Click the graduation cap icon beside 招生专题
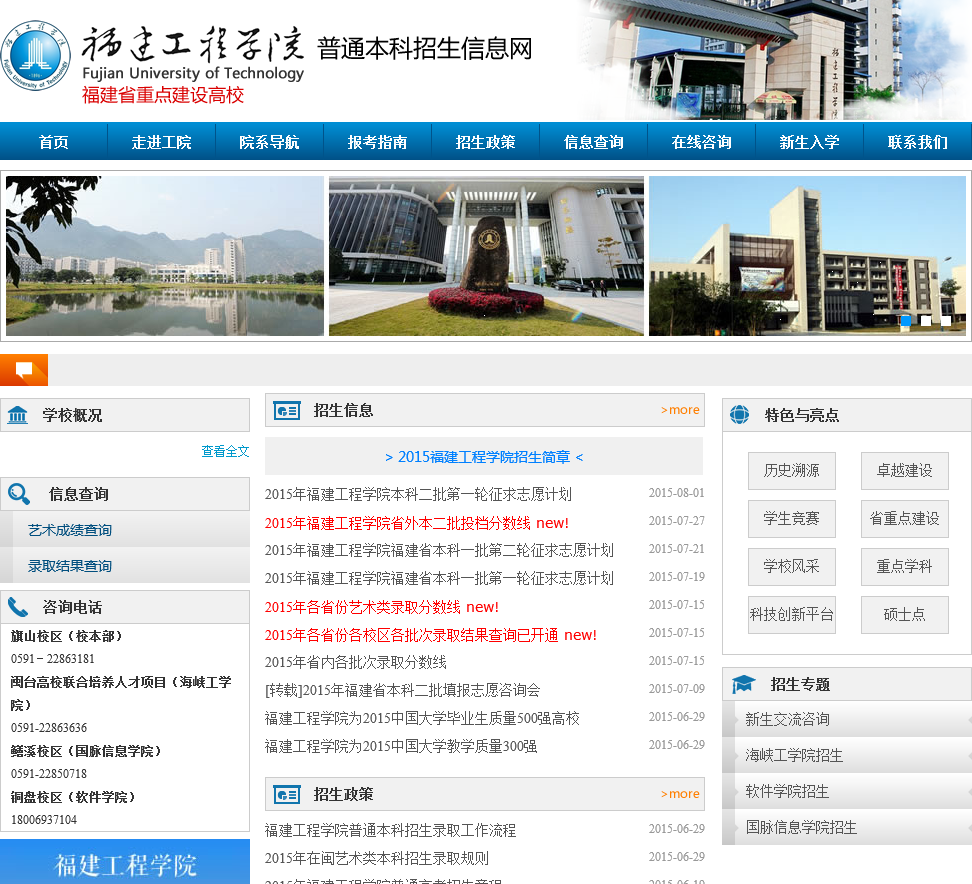This screenshot has height=884, width=972. 743,684
